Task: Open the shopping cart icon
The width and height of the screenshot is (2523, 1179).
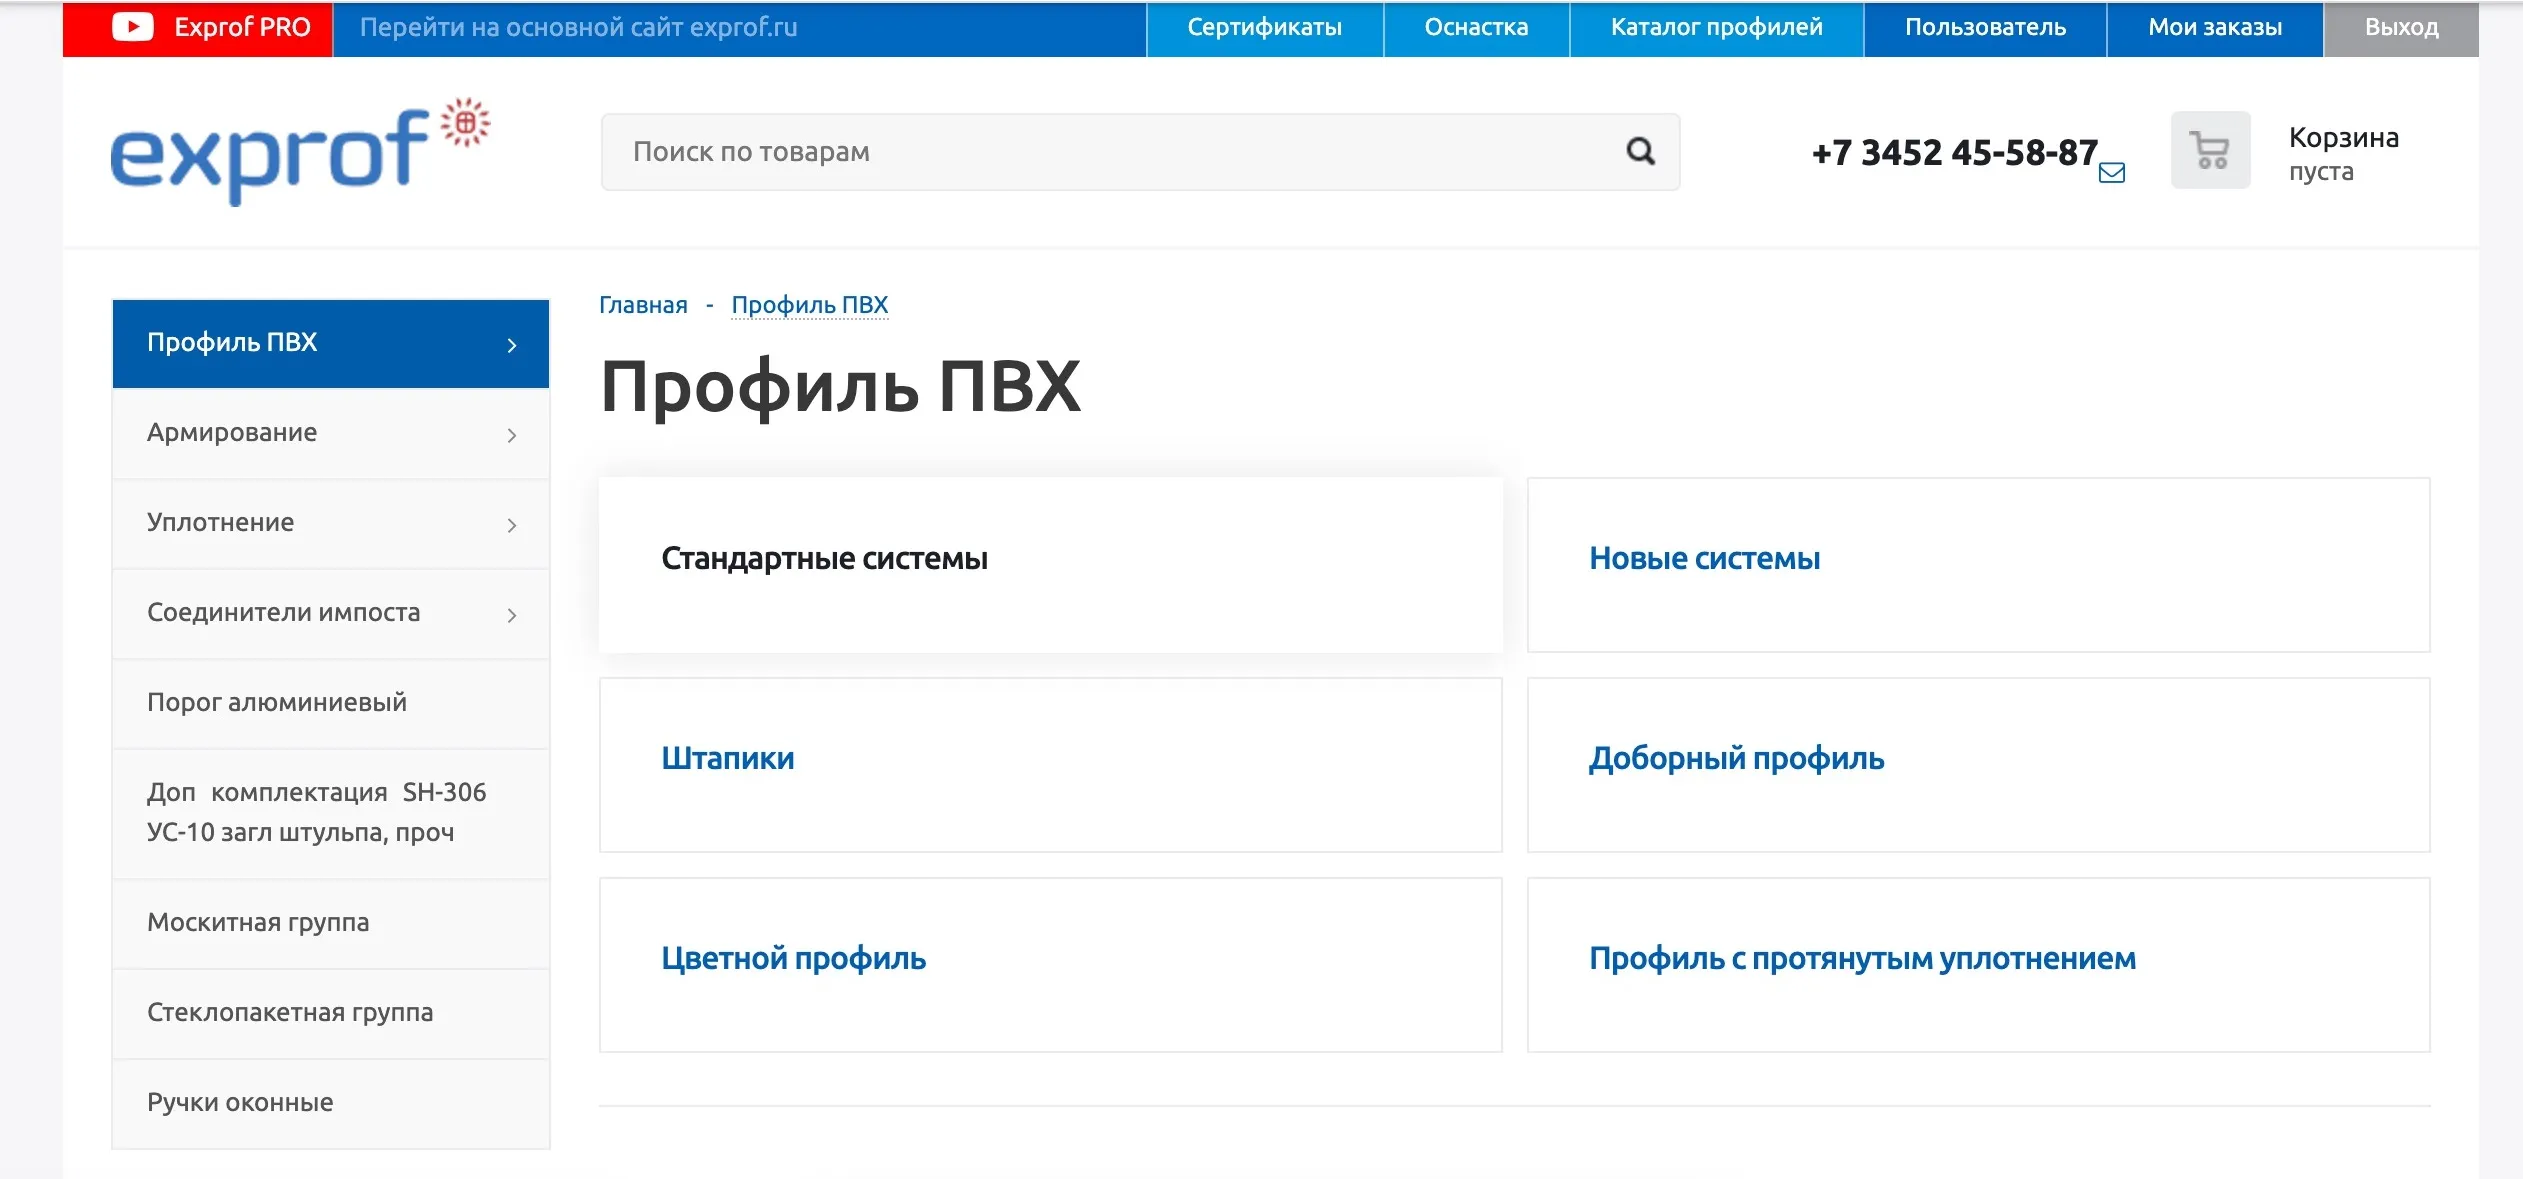Action: (x=2210, y=151)
